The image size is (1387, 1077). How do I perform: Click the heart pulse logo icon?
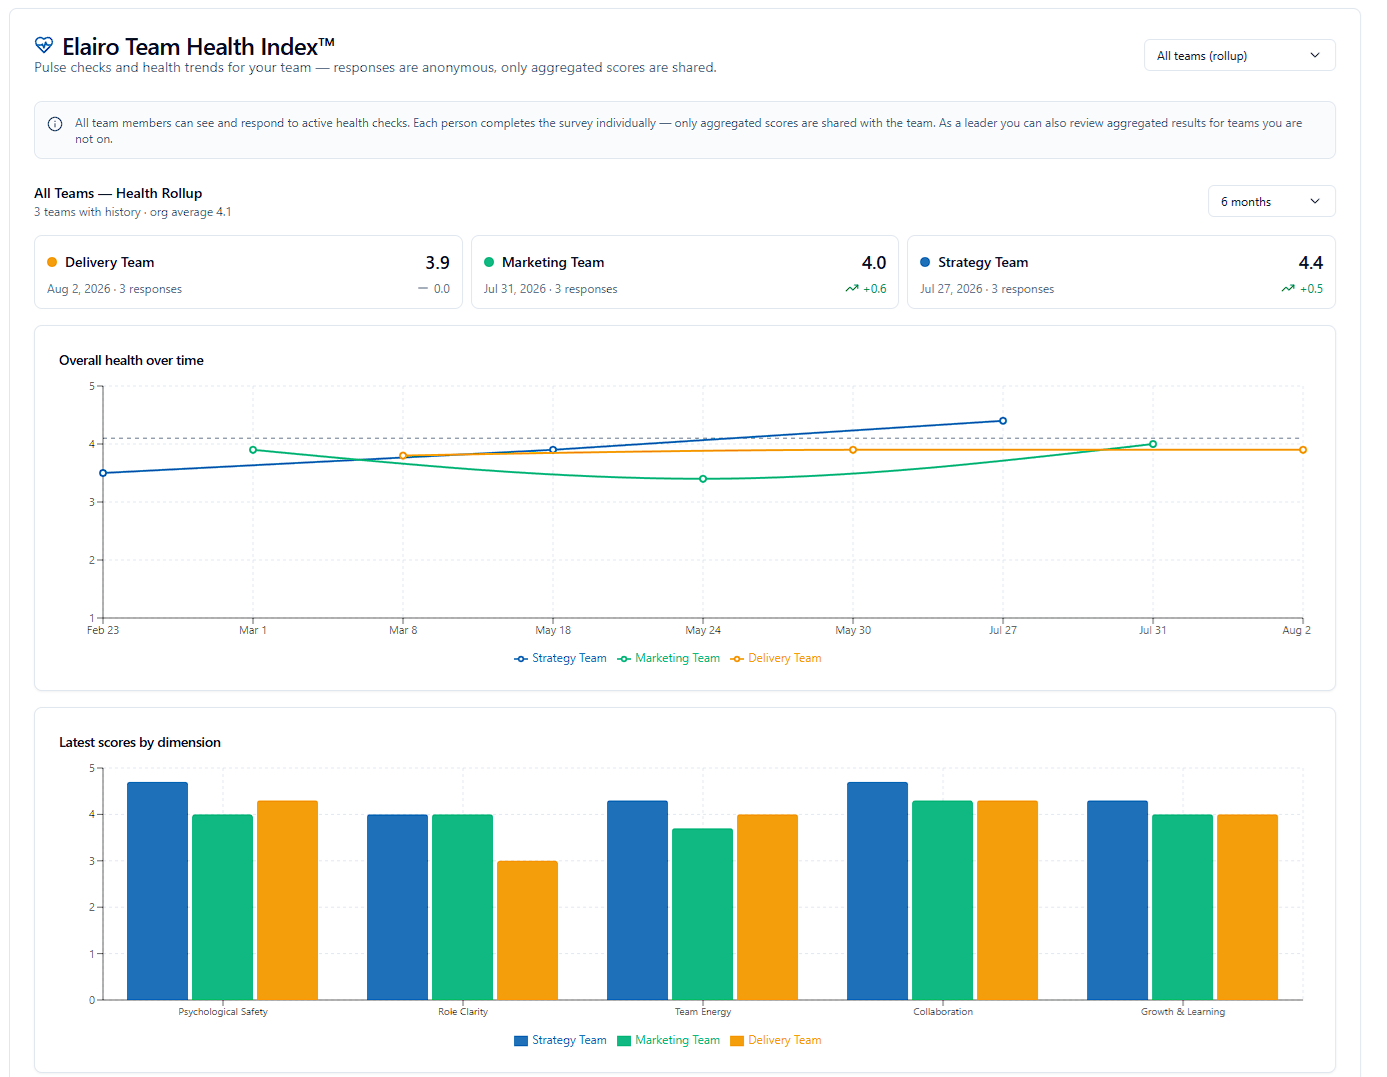pyautogui.click(x=44, y=45)
